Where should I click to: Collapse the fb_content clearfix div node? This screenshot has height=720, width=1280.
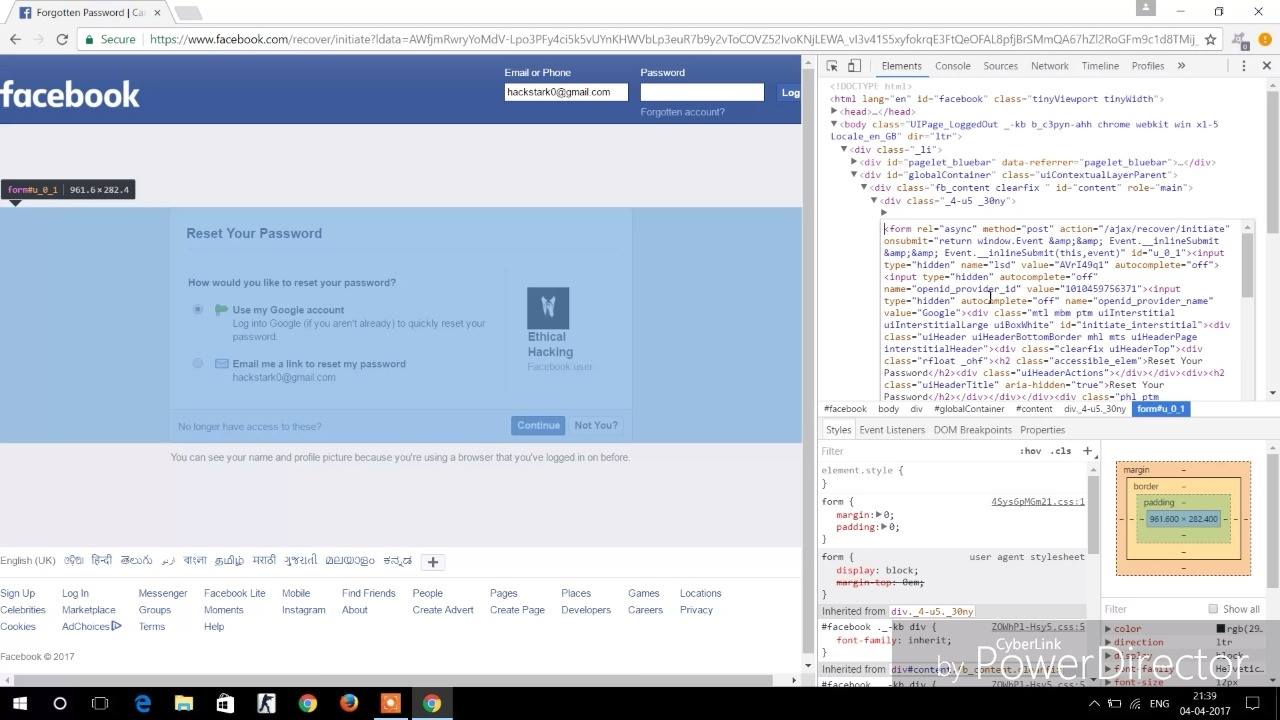(x=864, y=187)
